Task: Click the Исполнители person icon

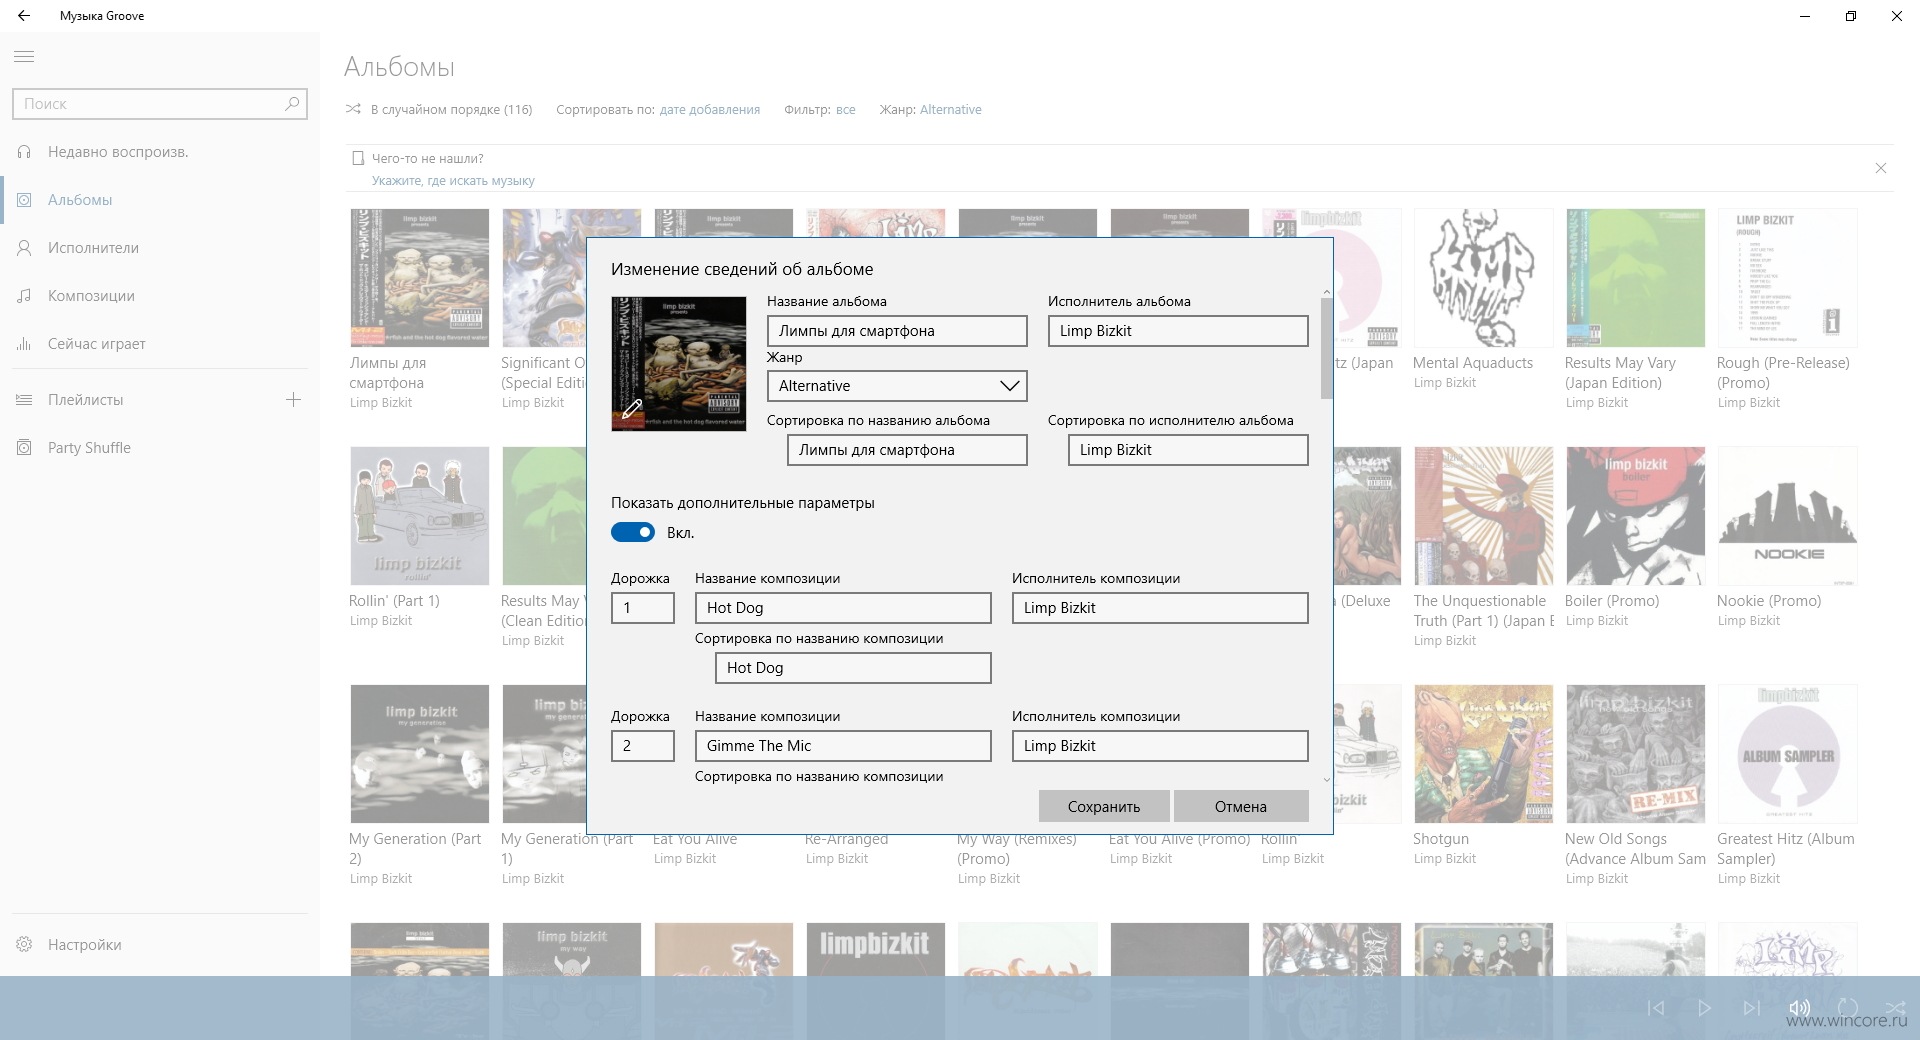Action: (x=24, y=248)
